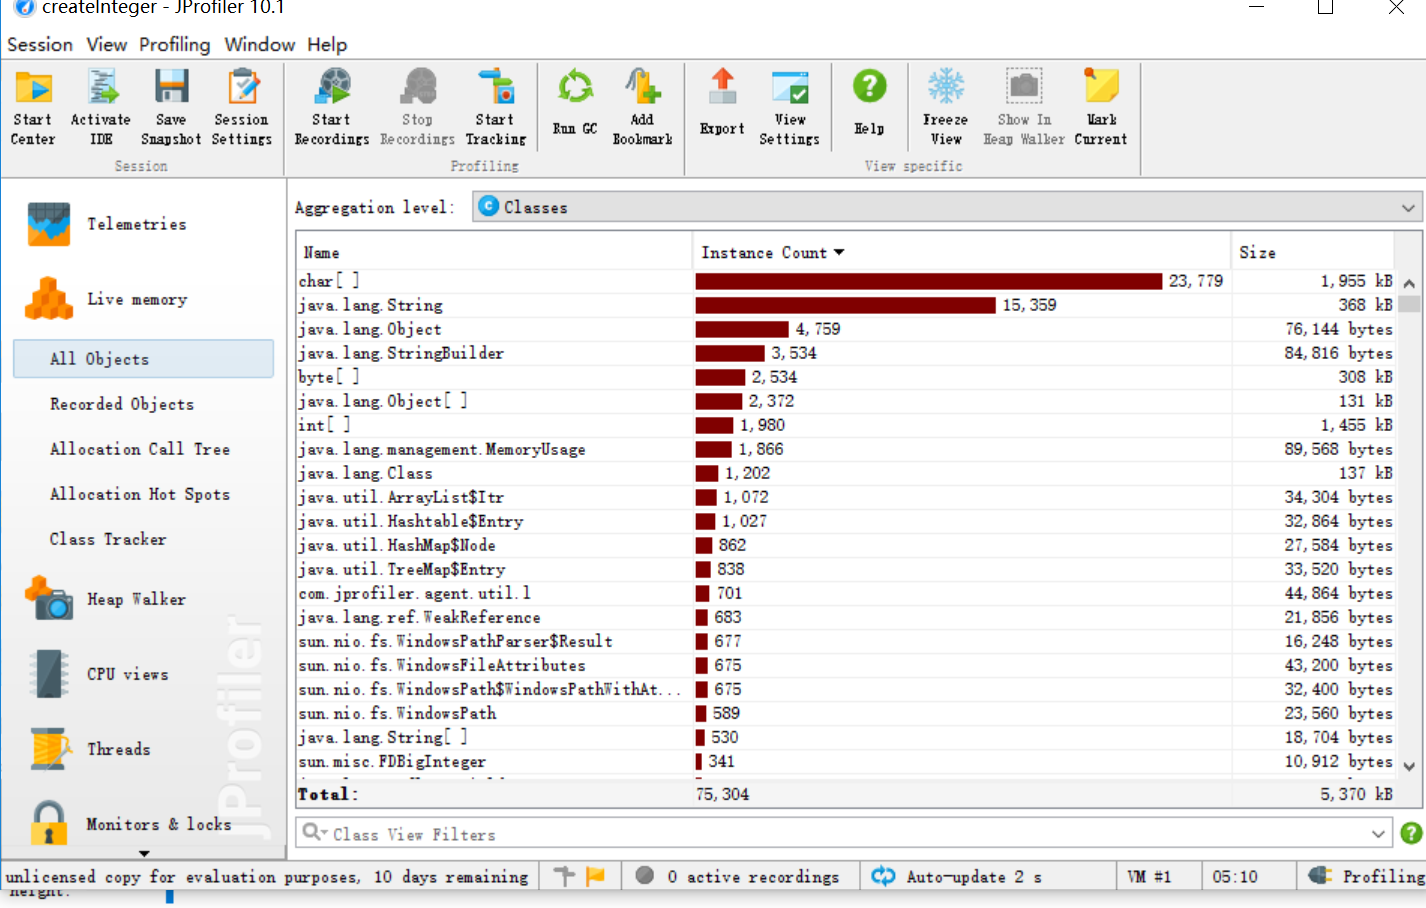This screenshot has width=1426, height=908.
Task: Click the orange flag in status bar
Action: [x=595, y=876]
